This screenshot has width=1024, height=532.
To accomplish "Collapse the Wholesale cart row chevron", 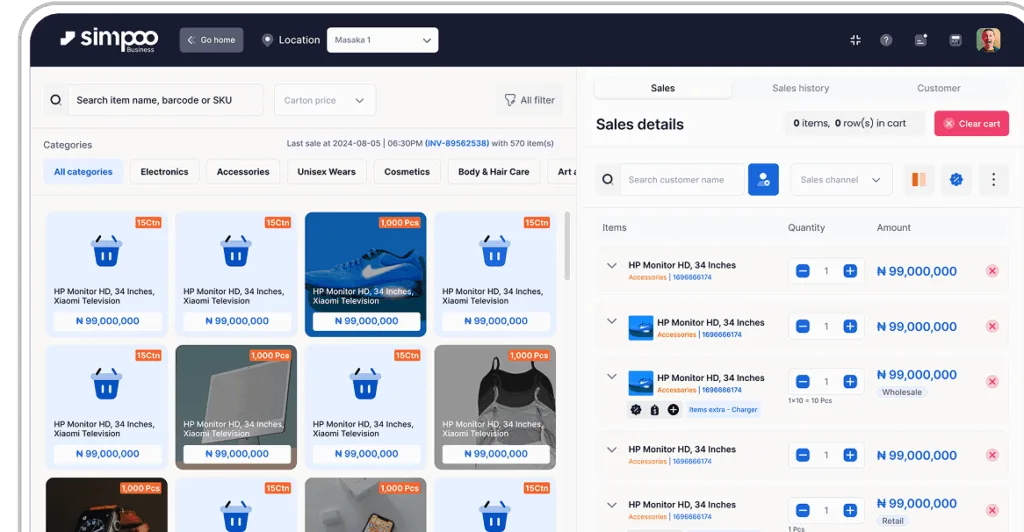I will (611, 377).
